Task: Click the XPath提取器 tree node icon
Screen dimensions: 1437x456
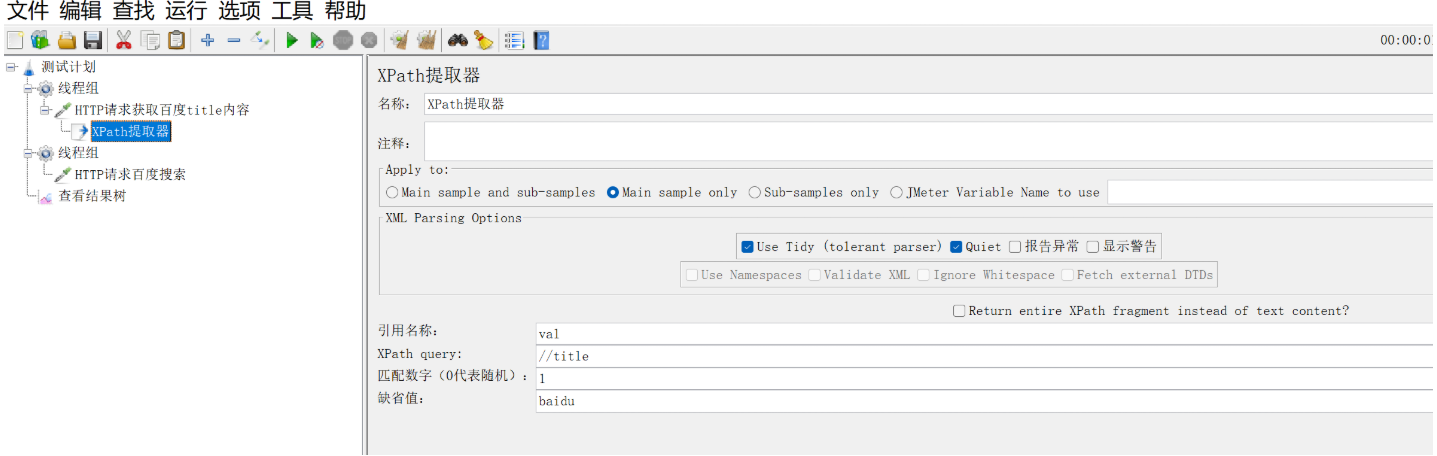Action: pos(80,131)
